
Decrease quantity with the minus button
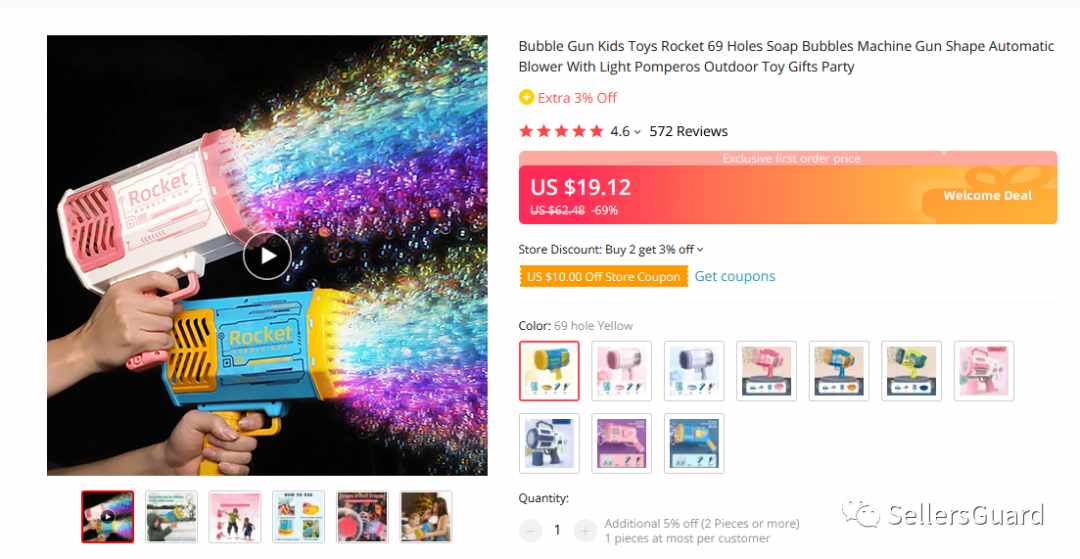(530, 530)
